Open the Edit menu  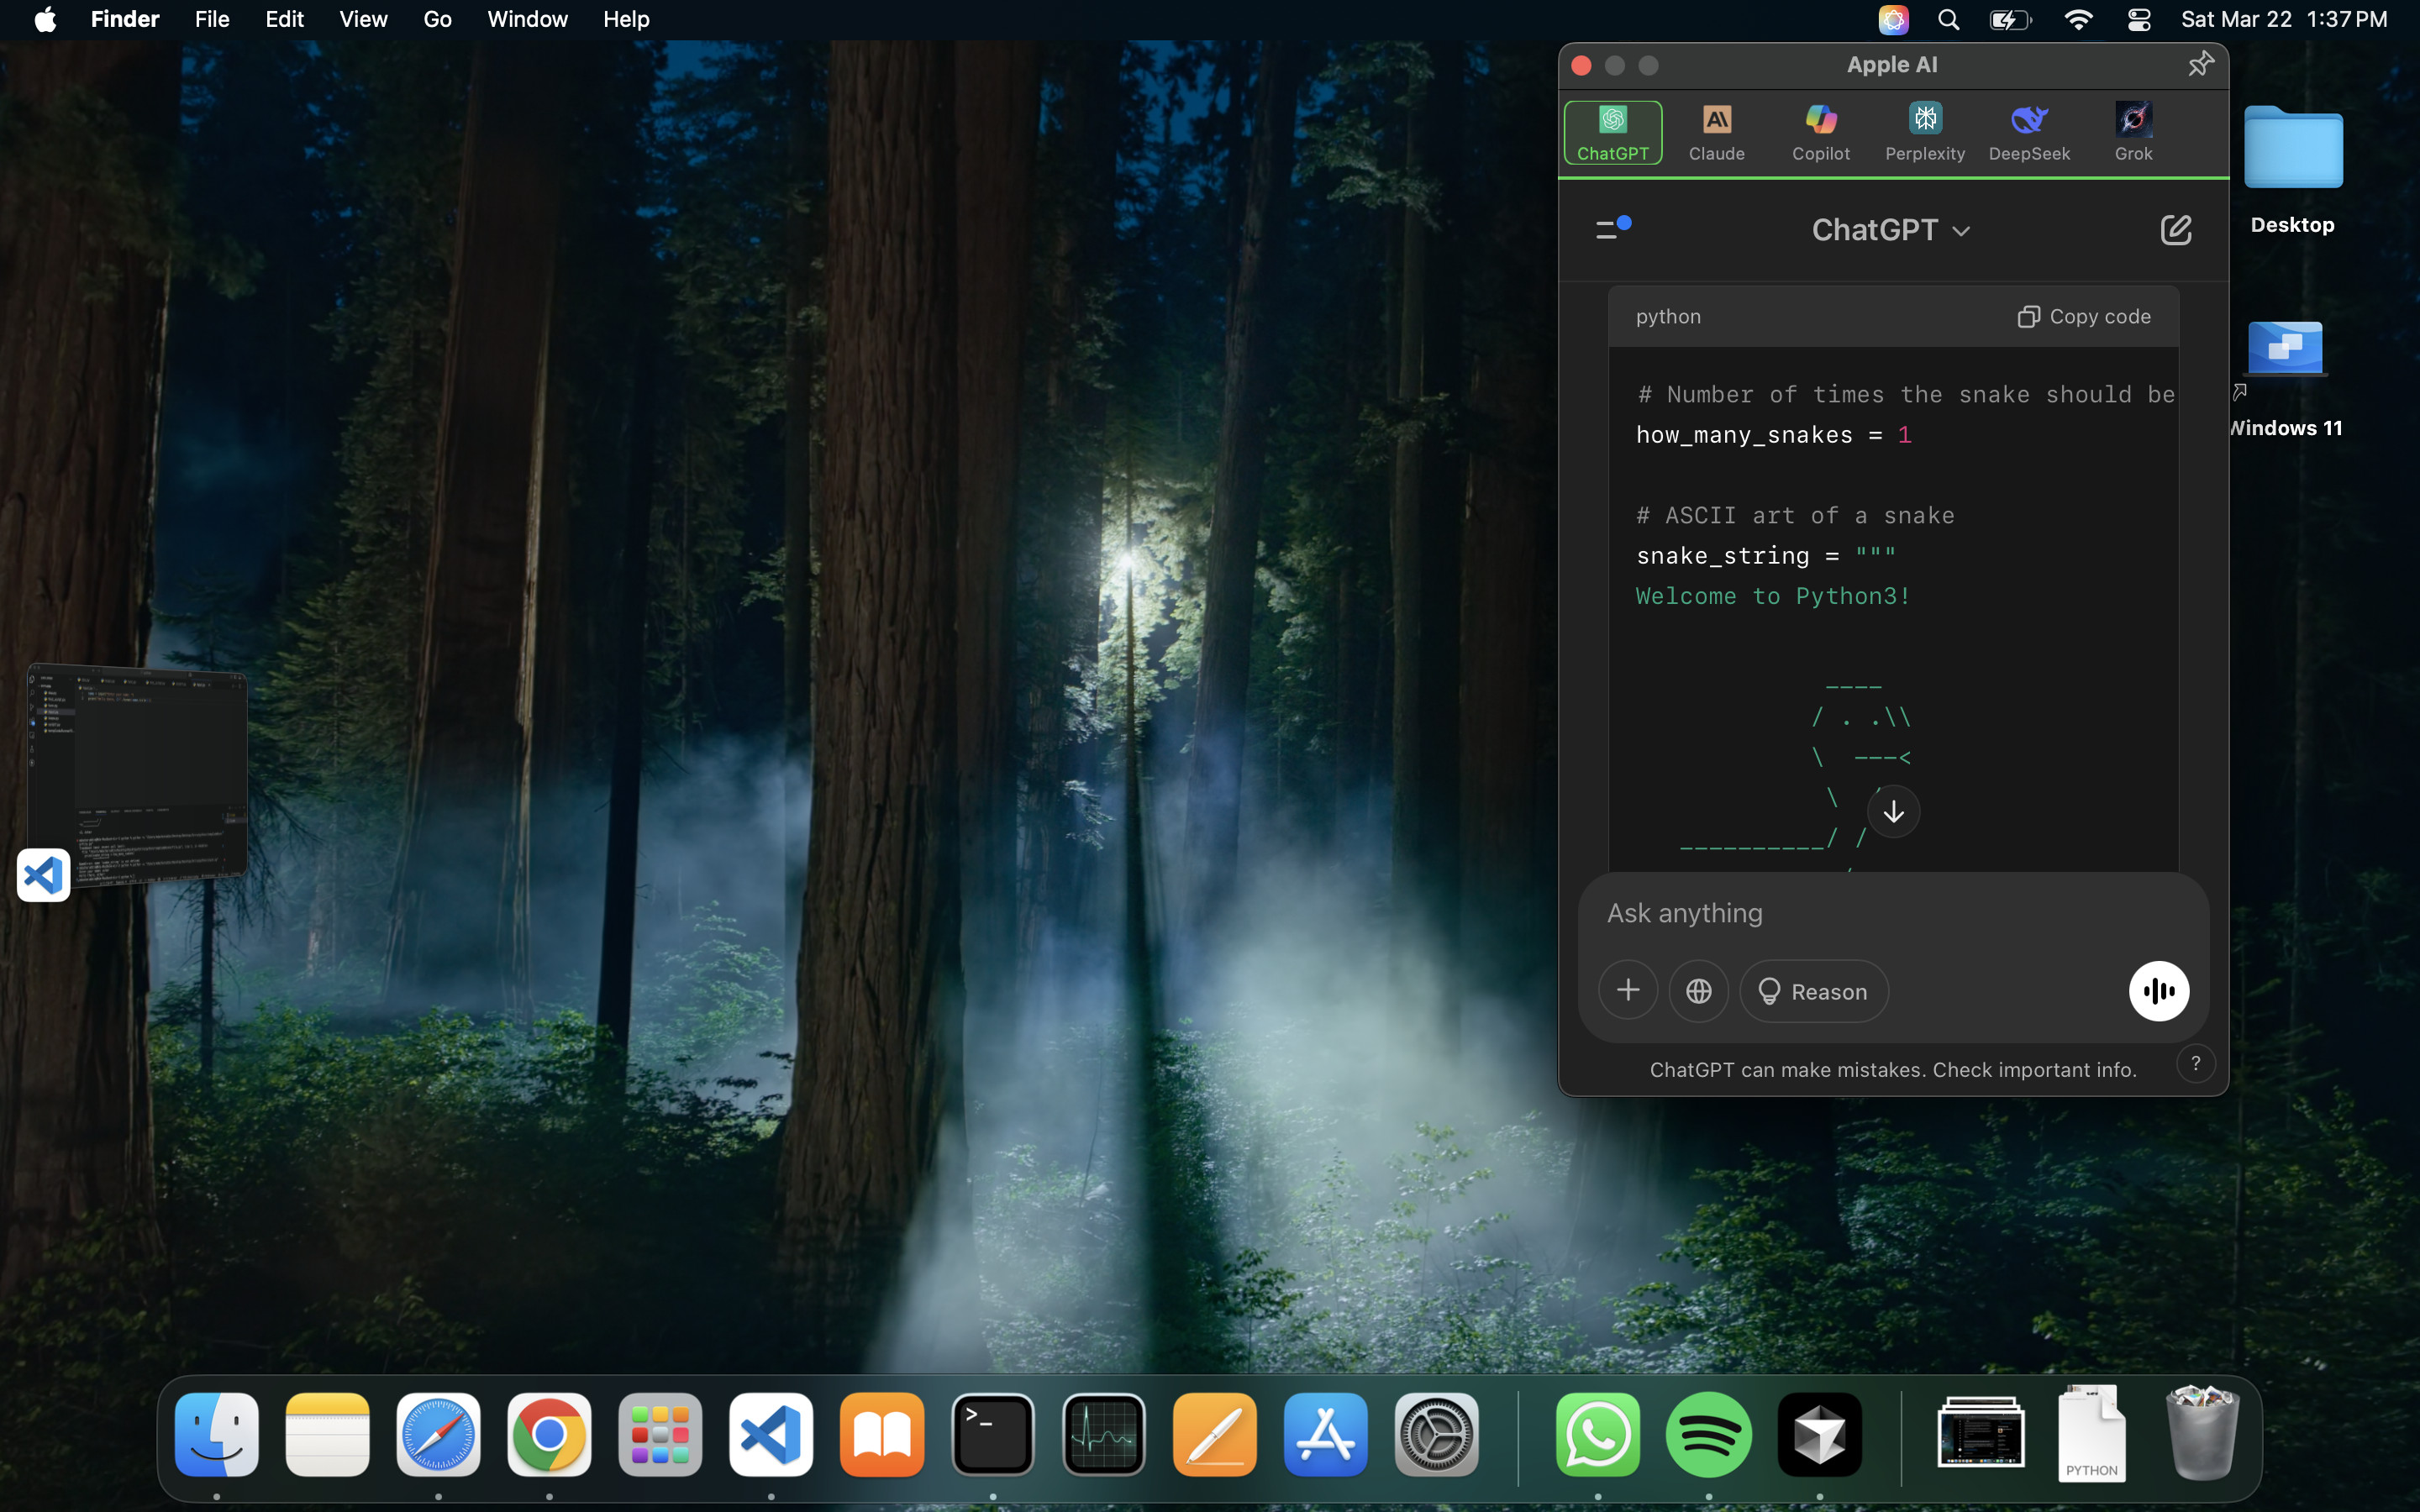pos(284,19)
